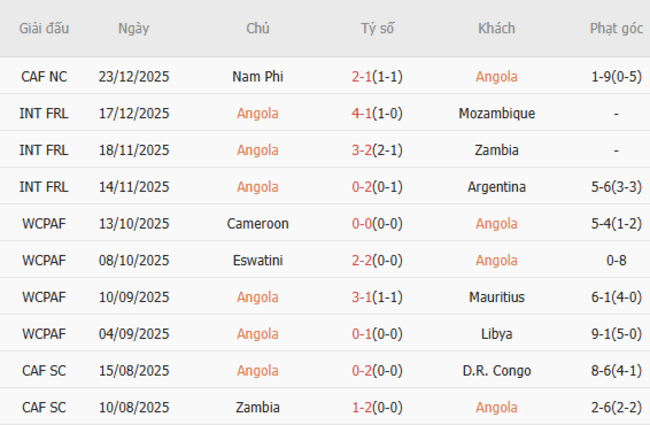Image resolution: width=650 pixels, height=425 pixels.
Task: Click the 2-2(0-0) Eswatini match score
Action: pos(377,260)
